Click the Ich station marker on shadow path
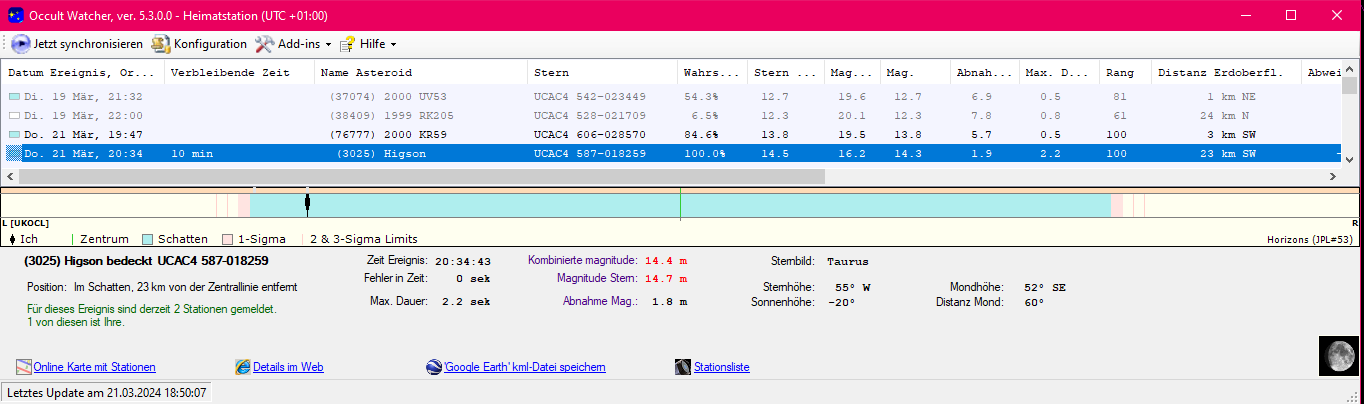This screenshot has height=404, width=1364. pos(307,203)
